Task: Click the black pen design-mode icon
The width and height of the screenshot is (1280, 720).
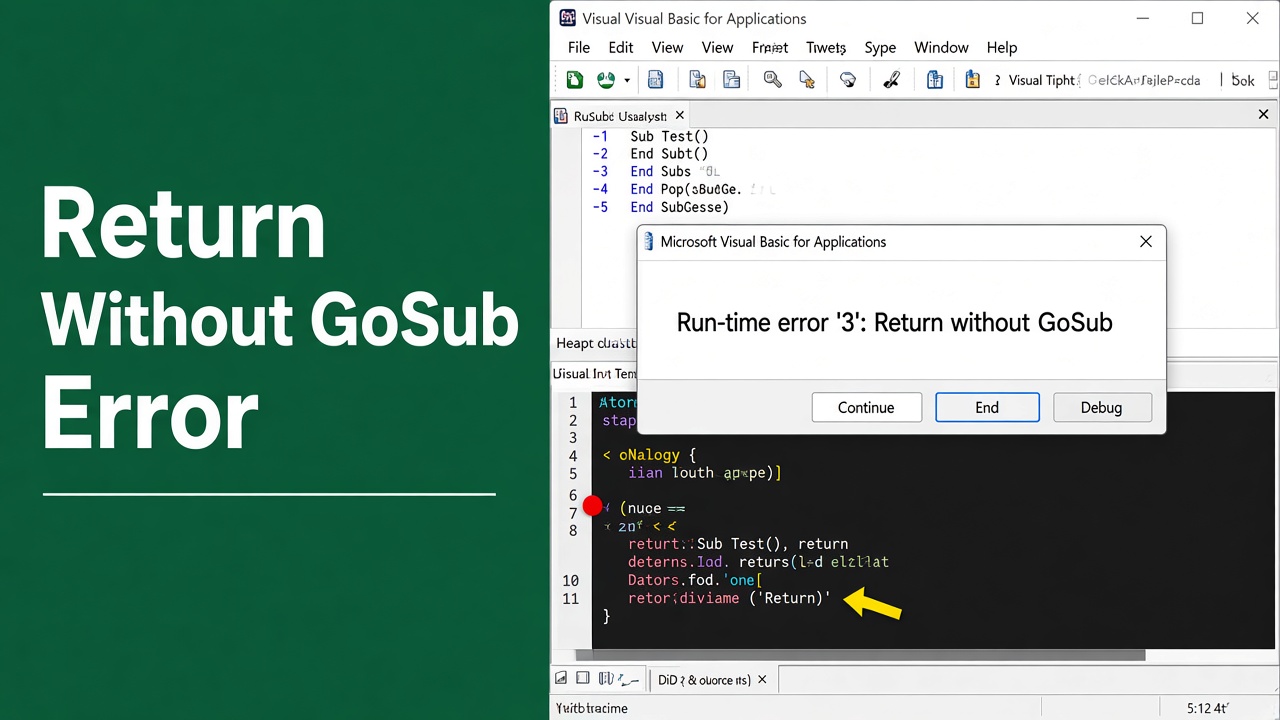Action: tap(892, 80)
